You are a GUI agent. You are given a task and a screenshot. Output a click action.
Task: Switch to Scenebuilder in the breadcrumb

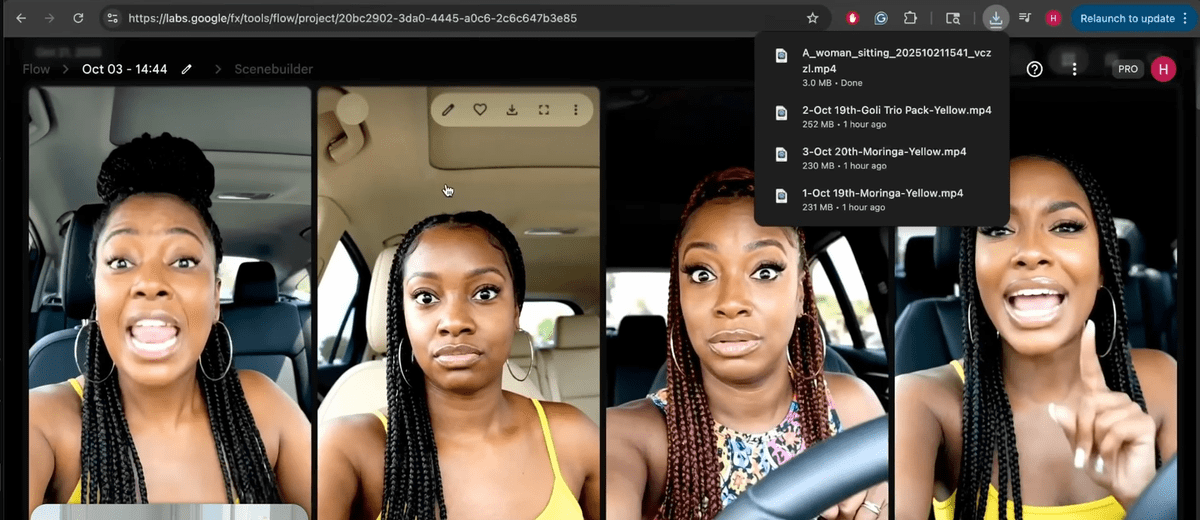(273, 69)
